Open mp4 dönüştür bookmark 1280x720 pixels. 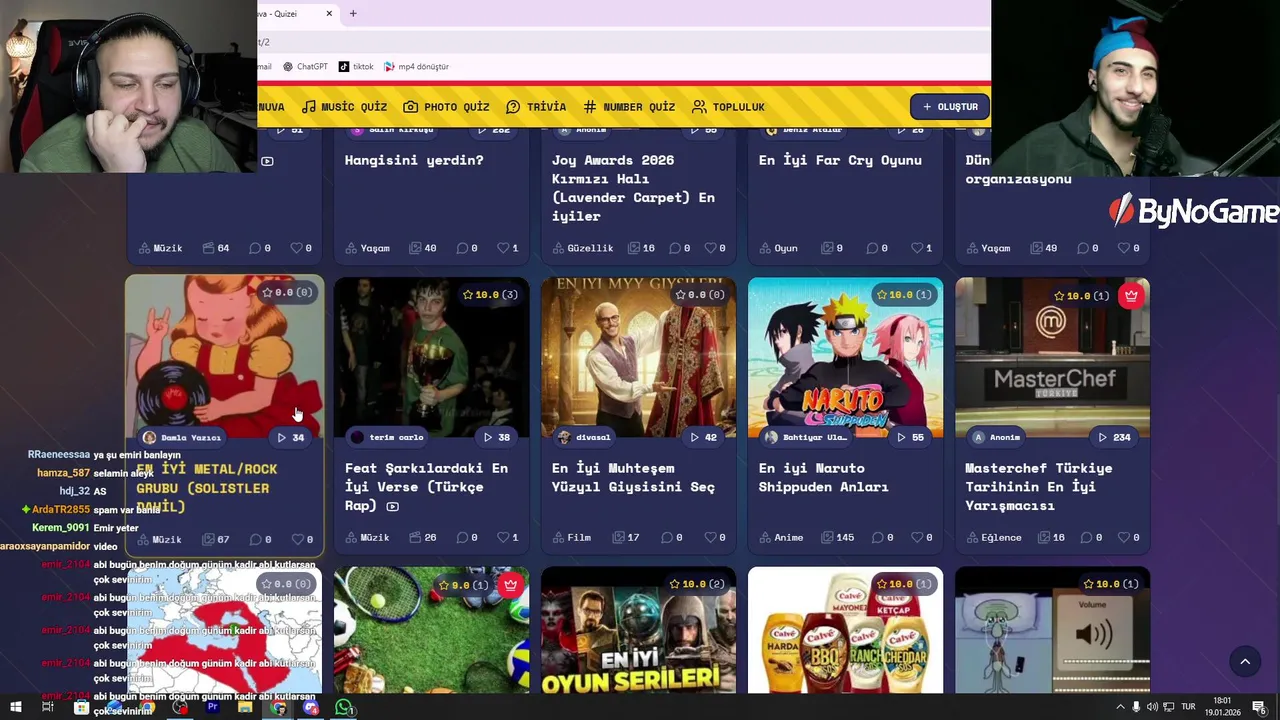(x=417, y=67)
